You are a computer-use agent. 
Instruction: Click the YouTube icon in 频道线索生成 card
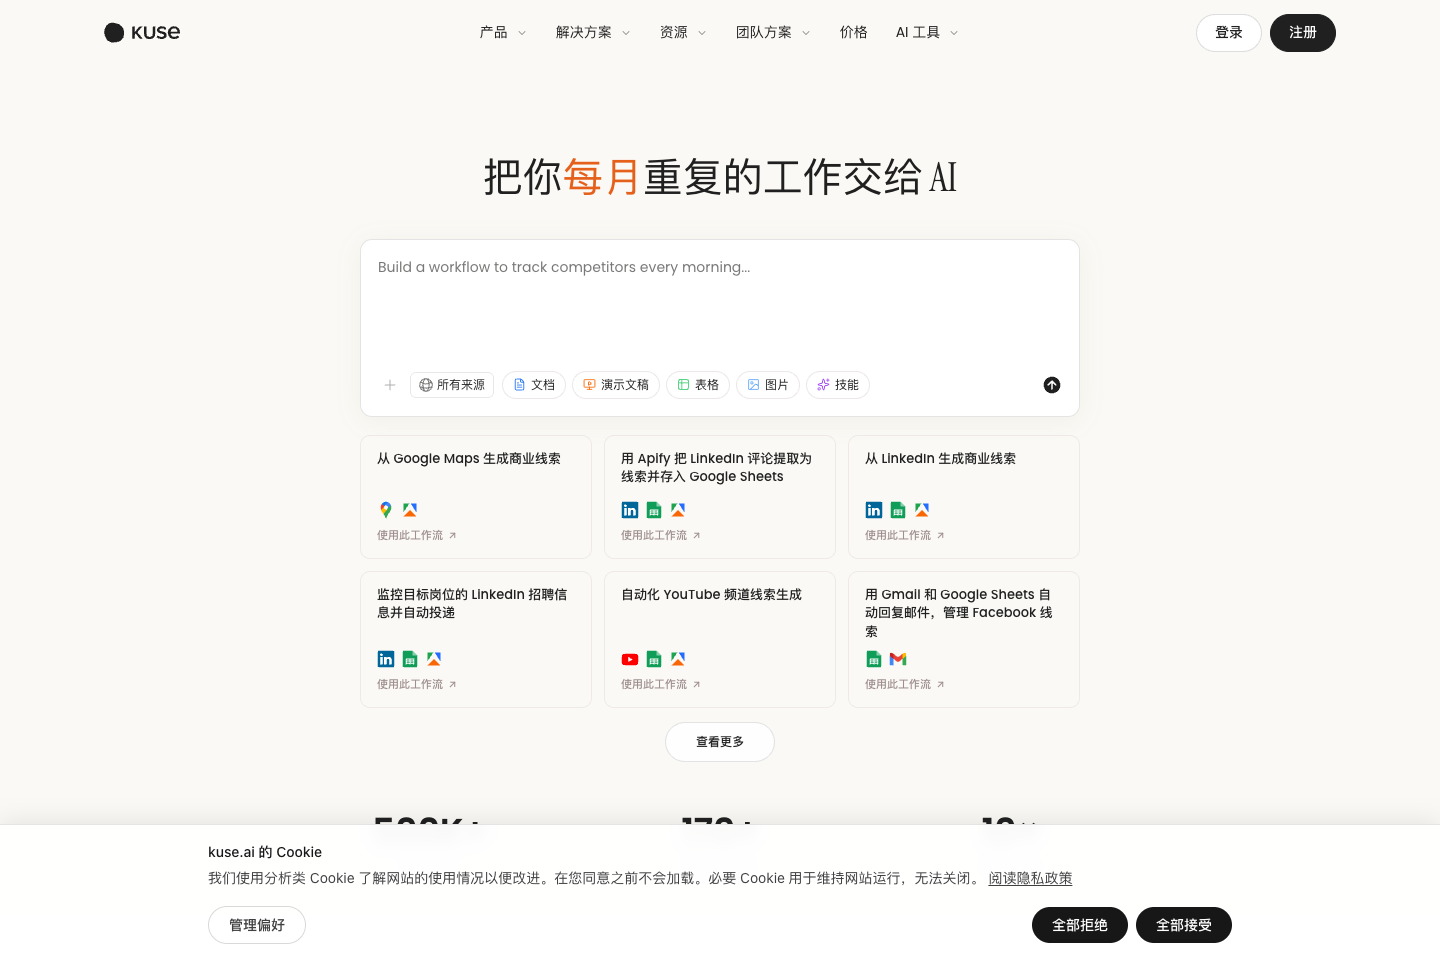point(630,659)
